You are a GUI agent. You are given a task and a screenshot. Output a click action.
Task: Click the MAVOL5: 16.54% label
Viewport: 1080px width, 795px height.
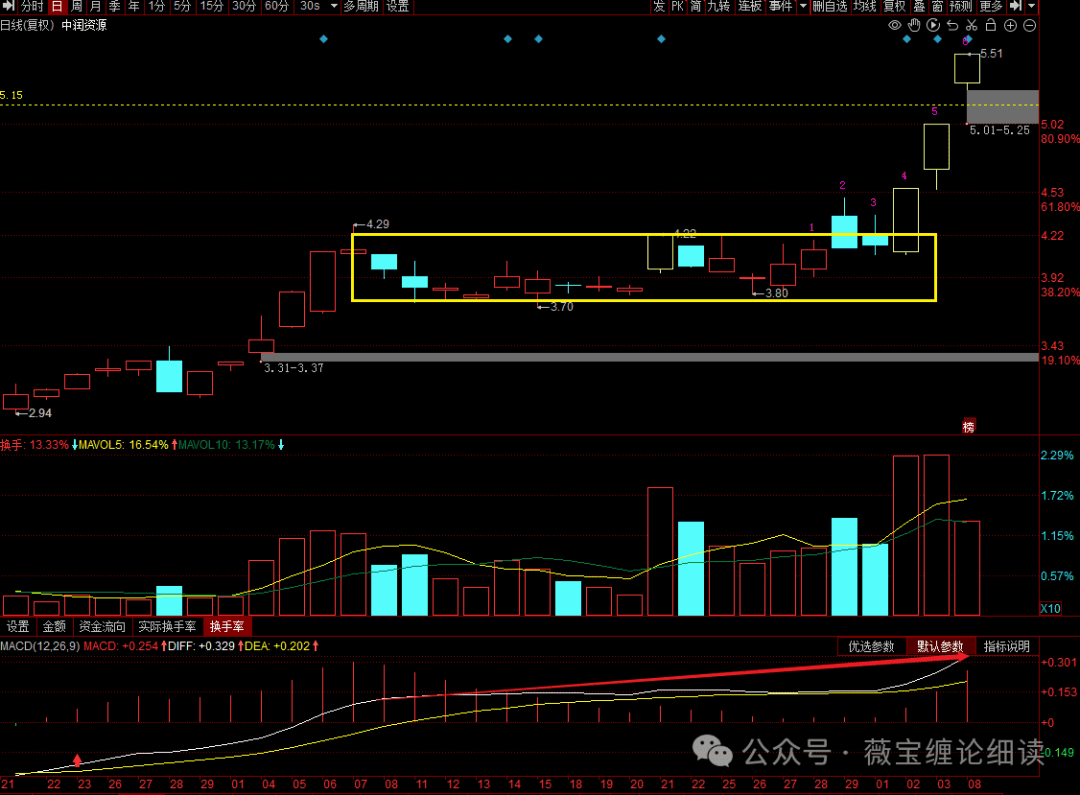pos(123,445)
